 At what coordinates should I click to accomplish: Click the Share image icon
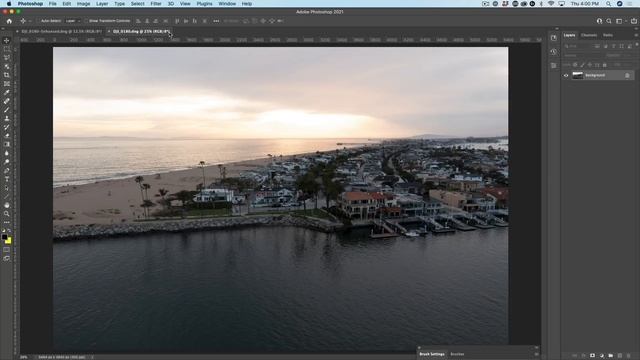point(634,21)
